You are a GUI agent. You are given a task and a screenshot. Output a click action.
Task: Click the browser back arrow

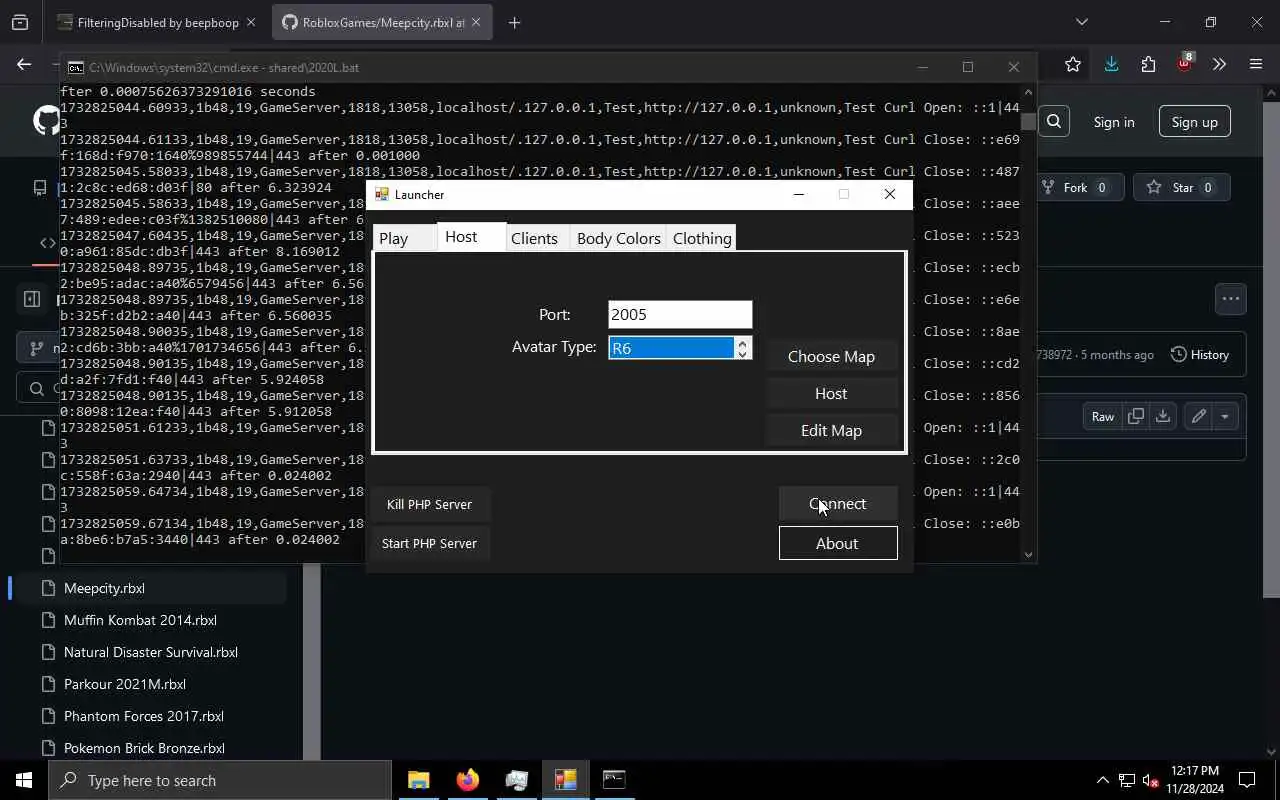pos(24,64)
